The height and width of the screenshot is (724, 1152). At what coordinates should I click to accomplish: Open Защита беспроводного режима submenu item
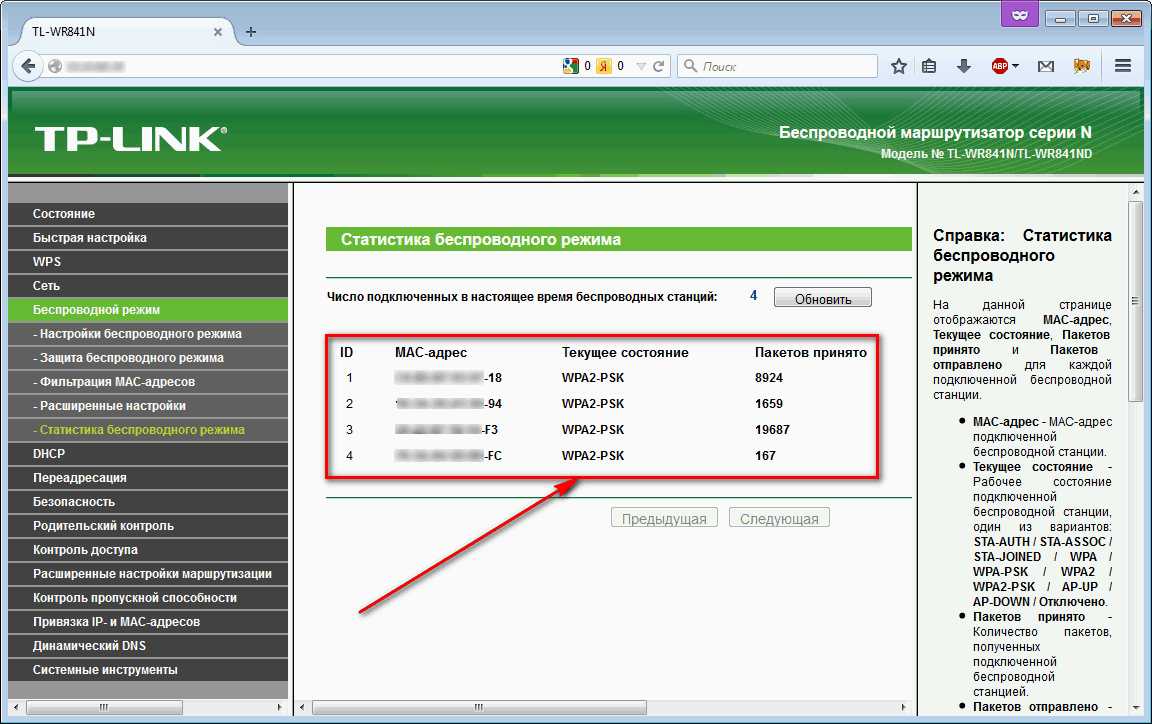point(128,358)
